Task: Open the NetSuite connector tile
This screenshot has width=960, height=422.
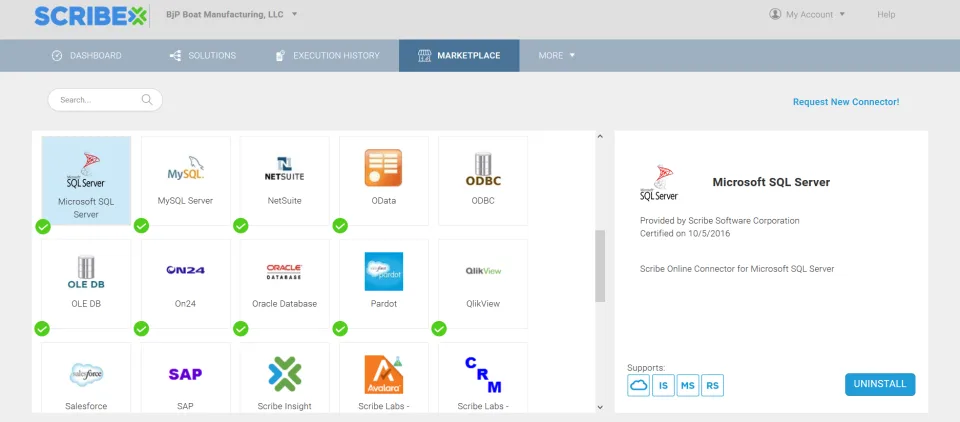Action: click(285, 181)
